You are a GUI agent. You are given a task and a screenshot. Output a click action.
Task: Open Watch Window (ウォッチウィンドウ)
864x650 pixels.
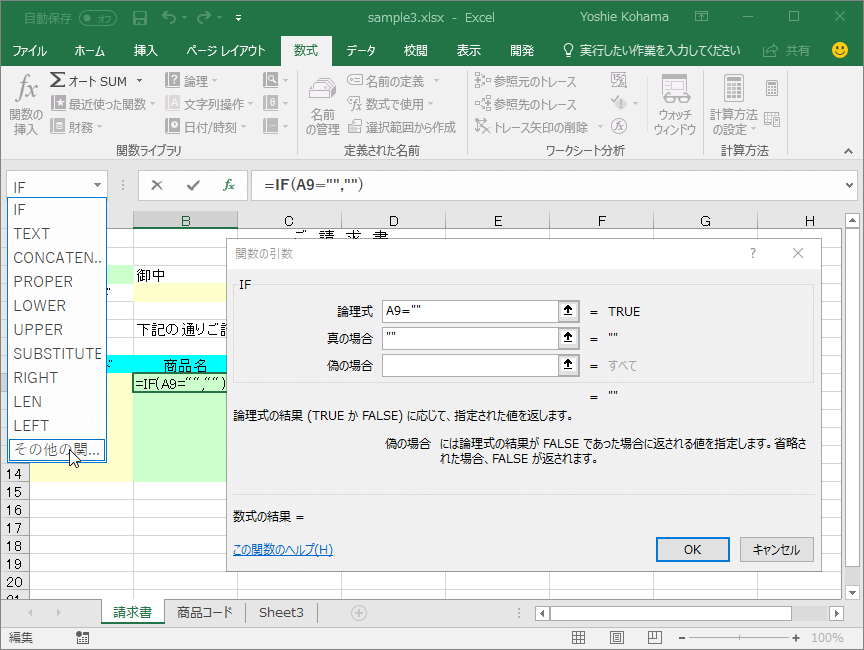pos(675,105)
